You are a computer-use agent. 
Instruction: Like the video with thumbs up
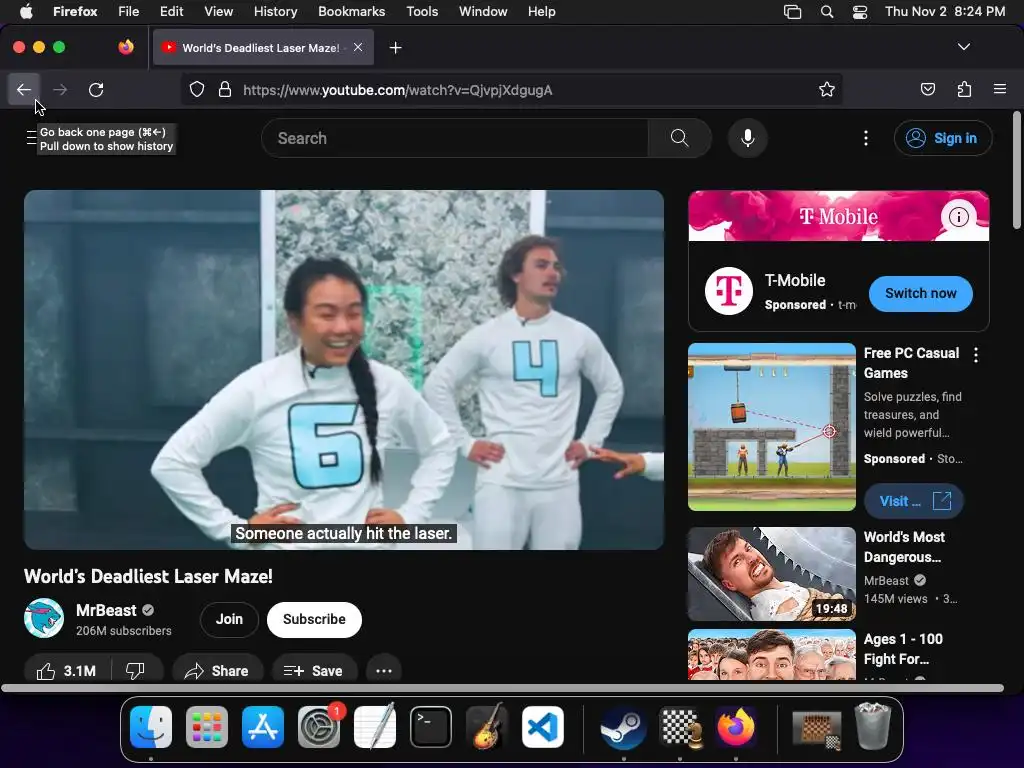pyautogui.click(x=66, y=671)
